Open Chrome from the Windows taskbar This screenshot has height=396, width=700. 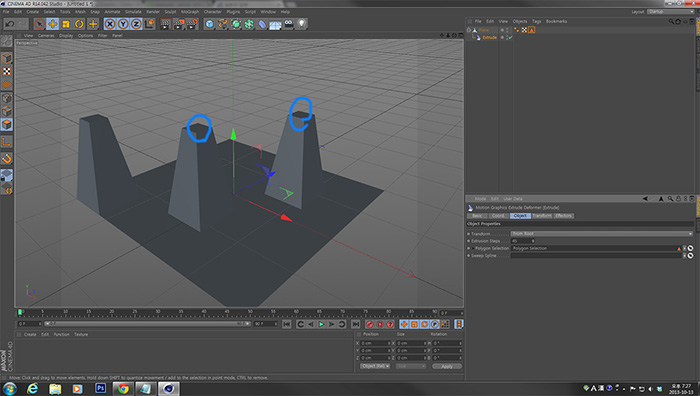(123, 388)
